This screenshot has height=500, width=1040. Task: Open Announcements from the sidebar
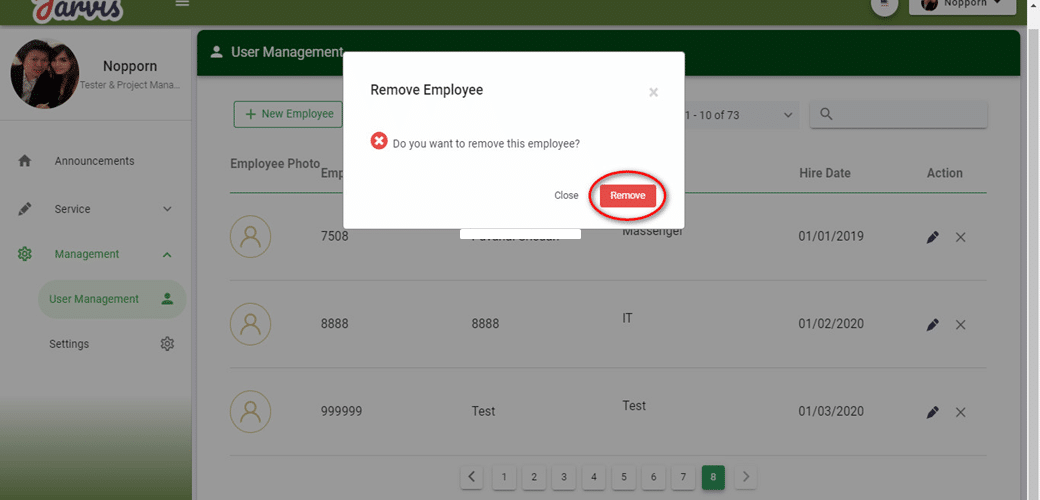tap(94, 161)
